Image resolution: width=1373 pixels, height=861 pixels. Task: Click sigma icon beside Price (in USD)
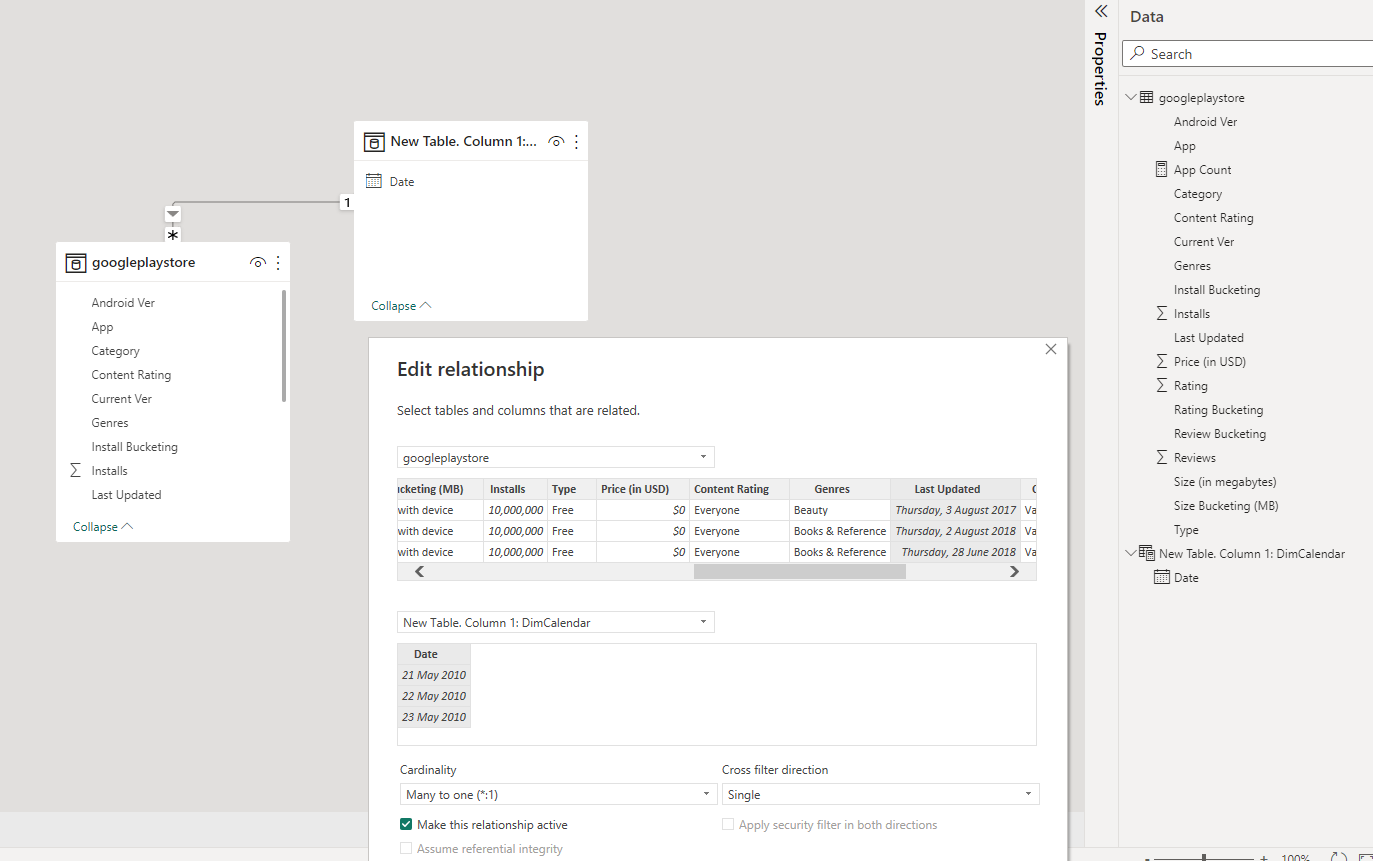1161,361
